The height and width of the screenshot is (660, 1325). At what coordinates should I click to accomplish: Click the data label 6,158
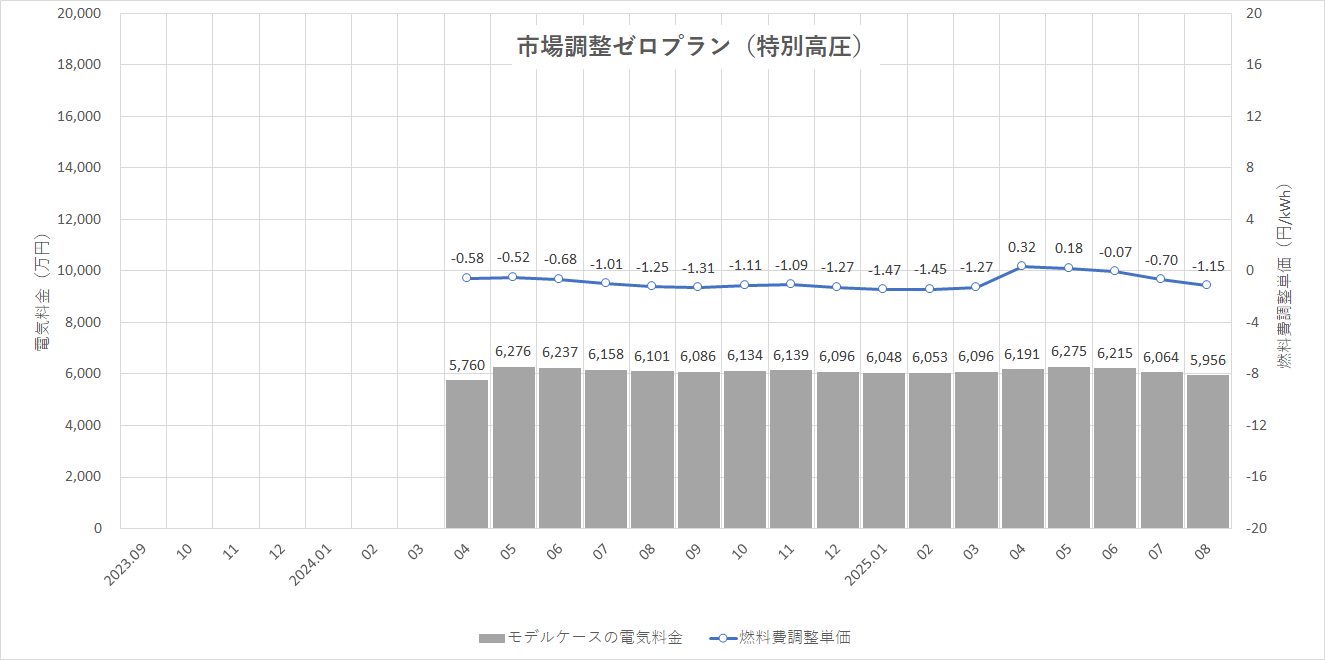click(x=605, y=355)
